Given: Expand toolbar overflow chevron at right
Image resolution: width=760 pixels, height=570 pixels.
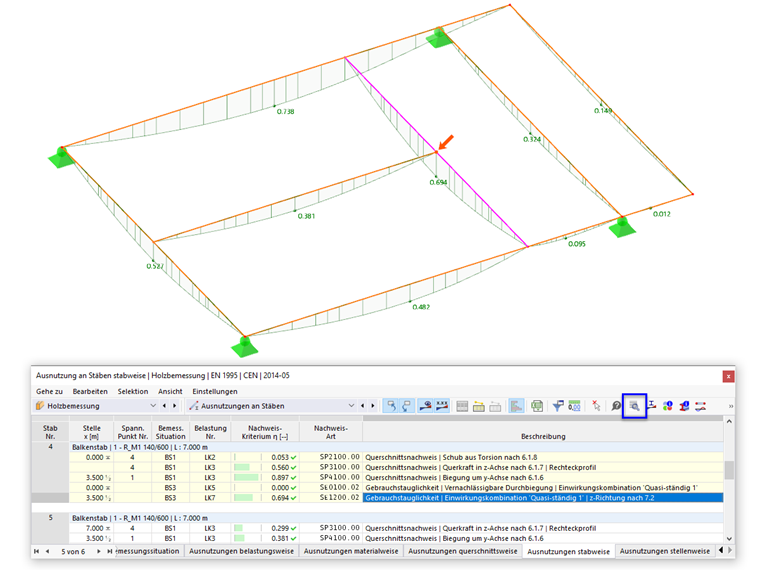Looking at the screenshot, I should pos(730,406).
